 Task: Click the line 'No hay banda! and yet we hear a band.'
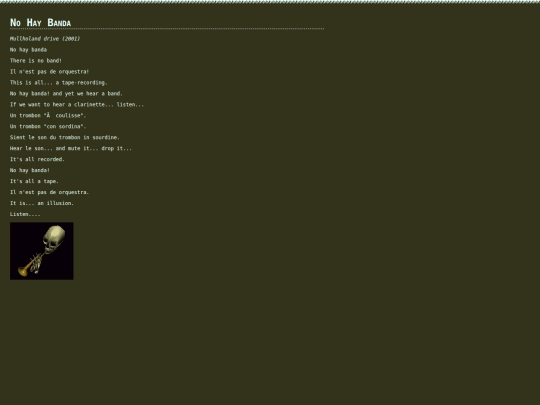click(x=66, y=94)
